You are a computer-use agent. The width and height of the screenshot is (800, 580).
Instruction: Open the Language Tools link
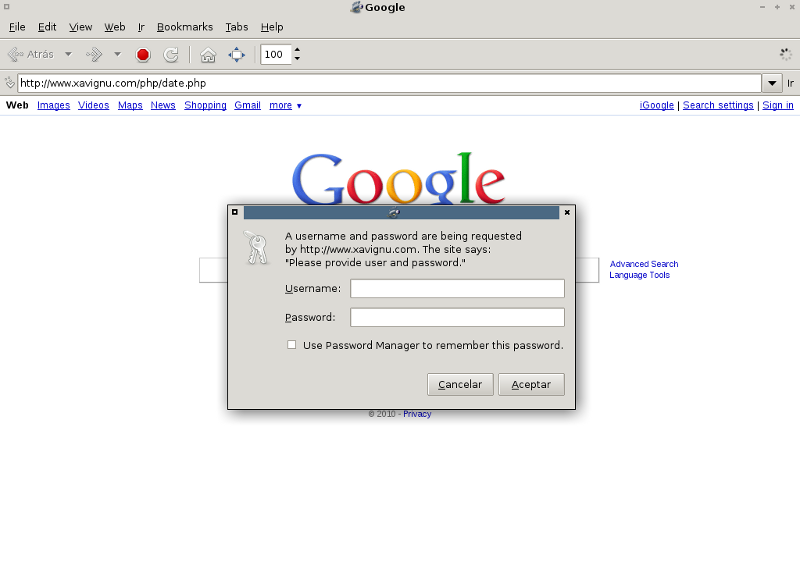pyautogui.click(x=639, y=275)
